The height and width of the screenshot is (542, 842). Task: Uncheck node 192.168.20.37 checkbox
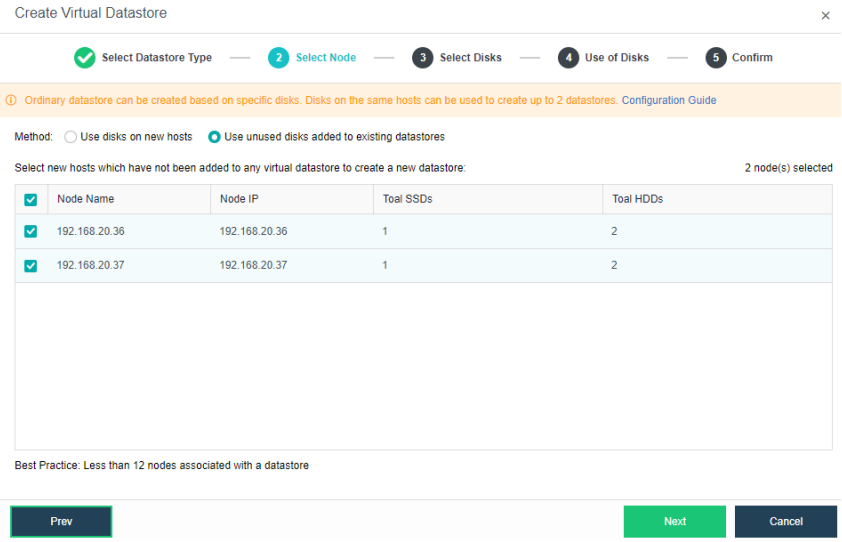point(31,266)
